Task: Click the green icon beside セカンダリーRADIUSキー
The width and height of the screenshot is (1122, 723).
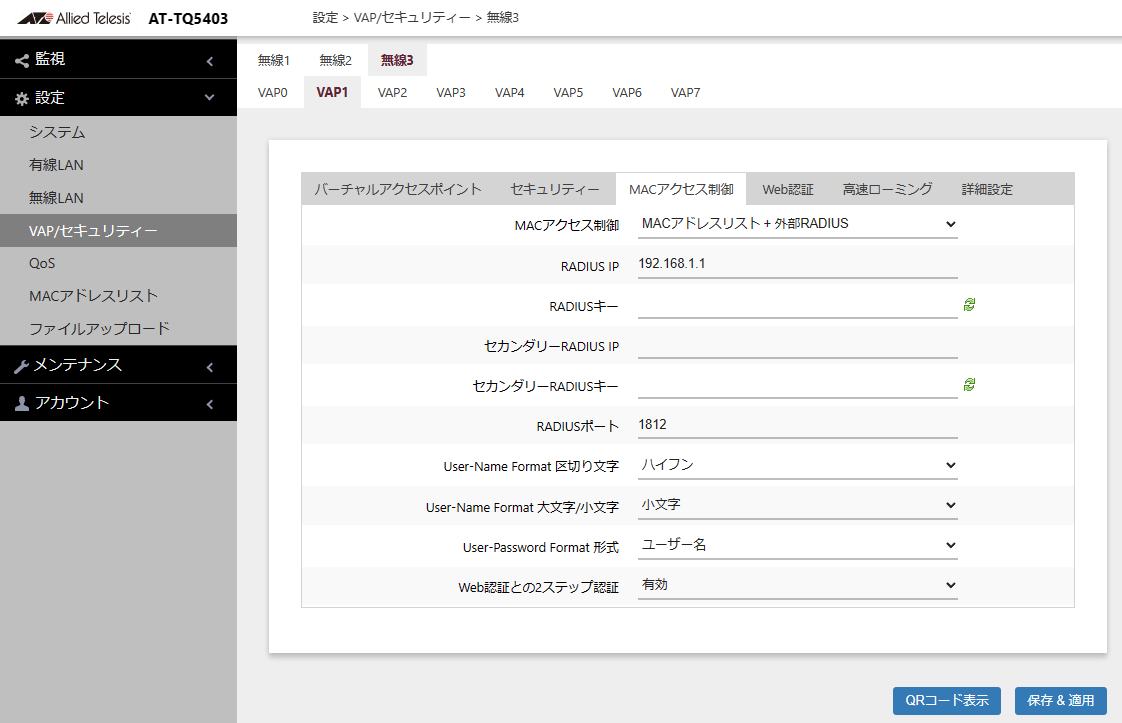Action: point(969,385)
